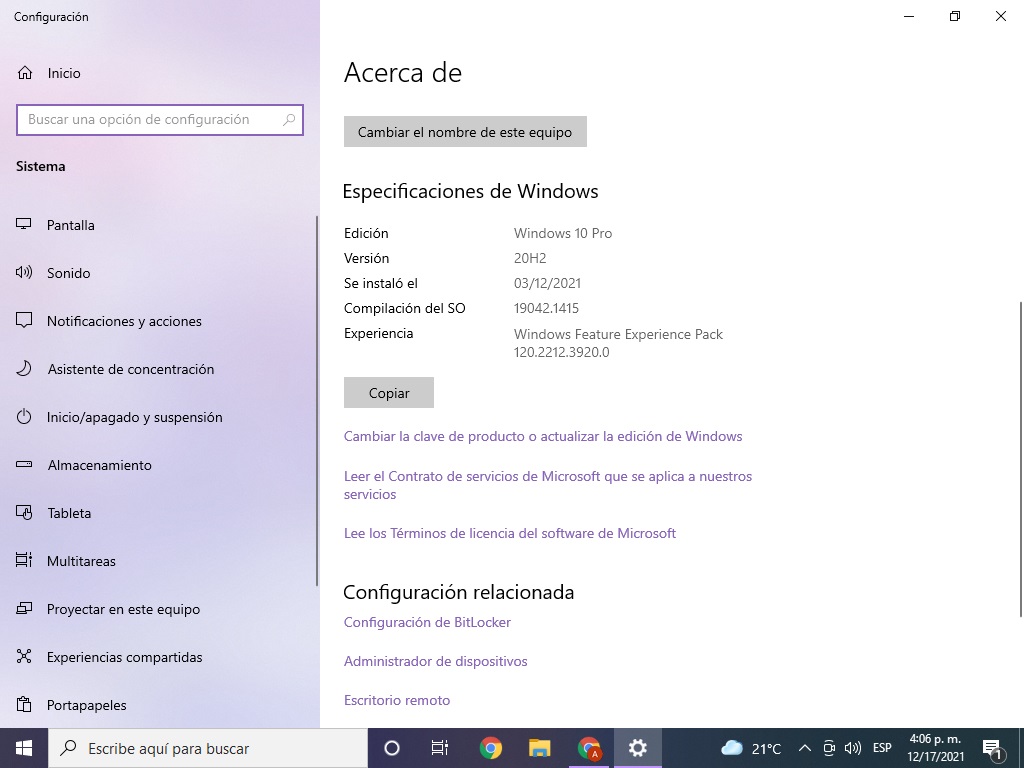Click the Inicio/apagado power icon

[x=24, y=417]
